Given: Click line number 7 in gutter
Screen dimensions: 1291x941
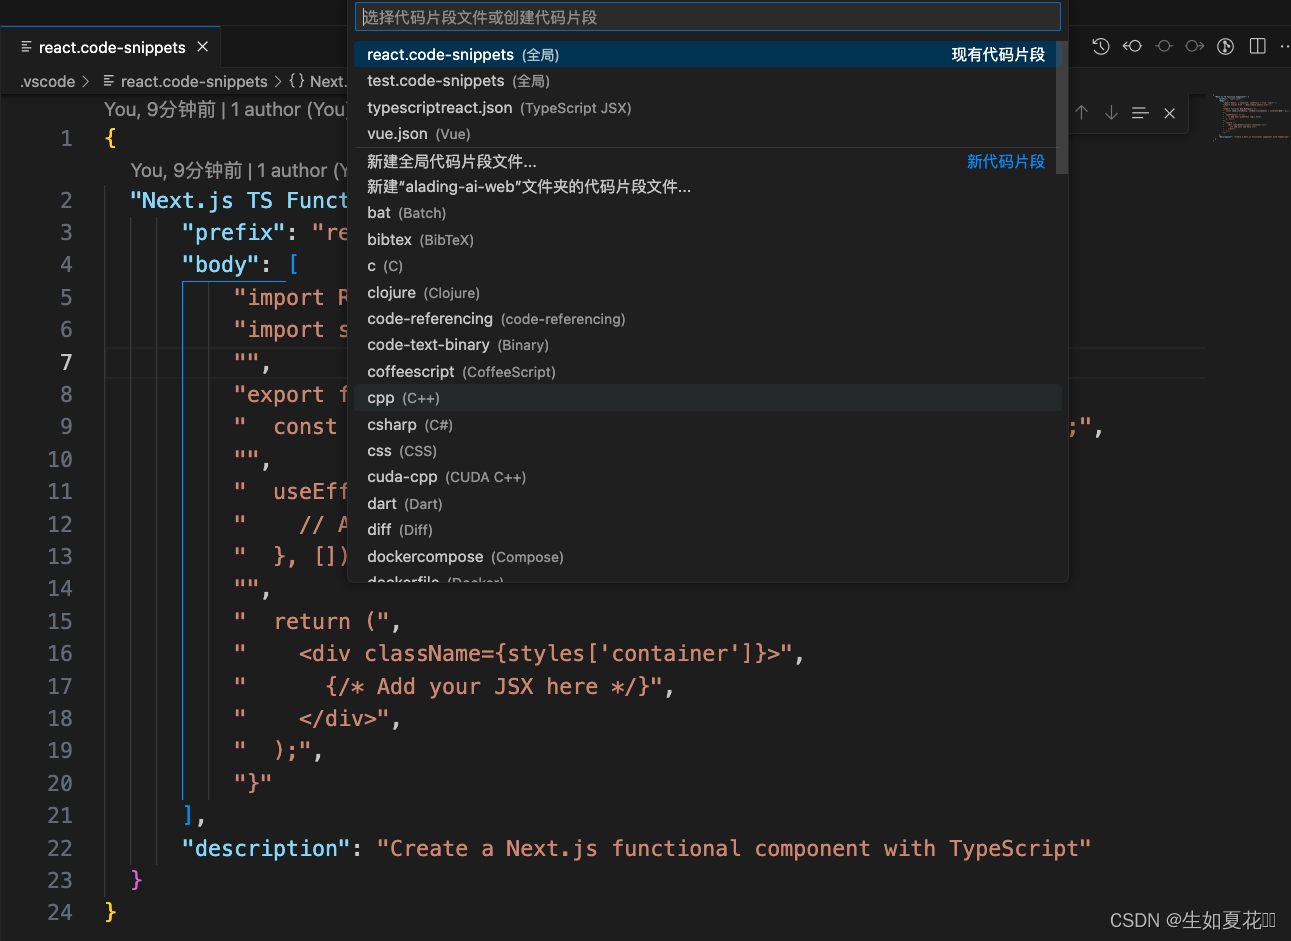Looking at the screenshot, I should pyautogui.click(x=66, y=362).
